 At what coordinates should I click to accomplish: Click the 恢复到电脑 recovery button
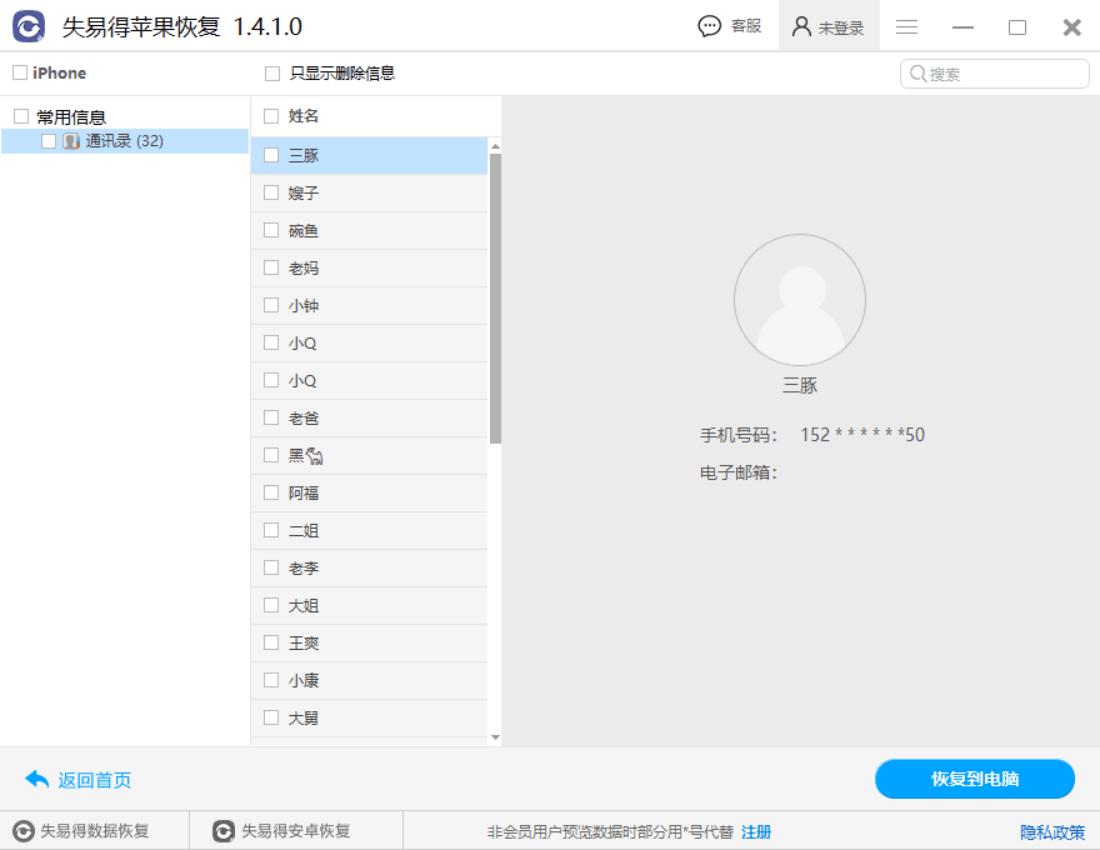coord(974,779)
